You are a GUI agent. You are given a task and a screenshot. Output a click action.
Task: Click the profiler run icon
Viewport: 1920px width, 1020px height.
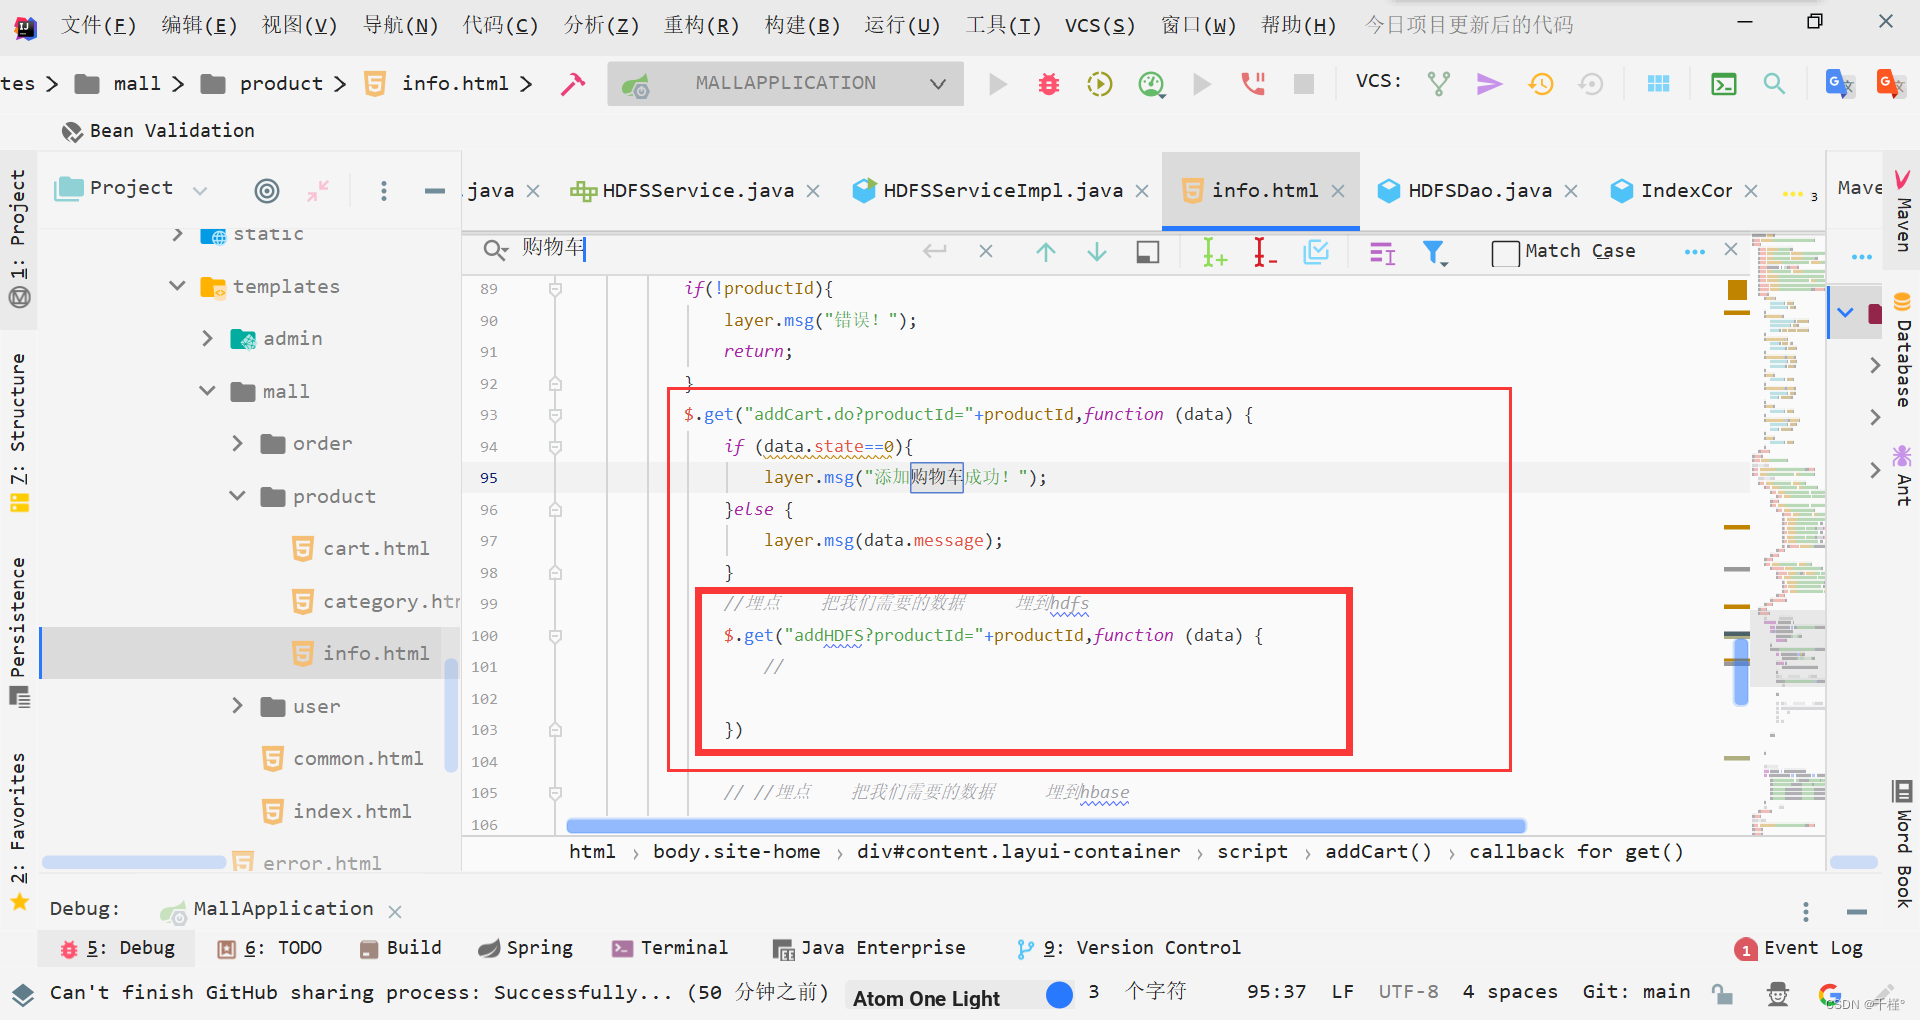(1152, 84)
